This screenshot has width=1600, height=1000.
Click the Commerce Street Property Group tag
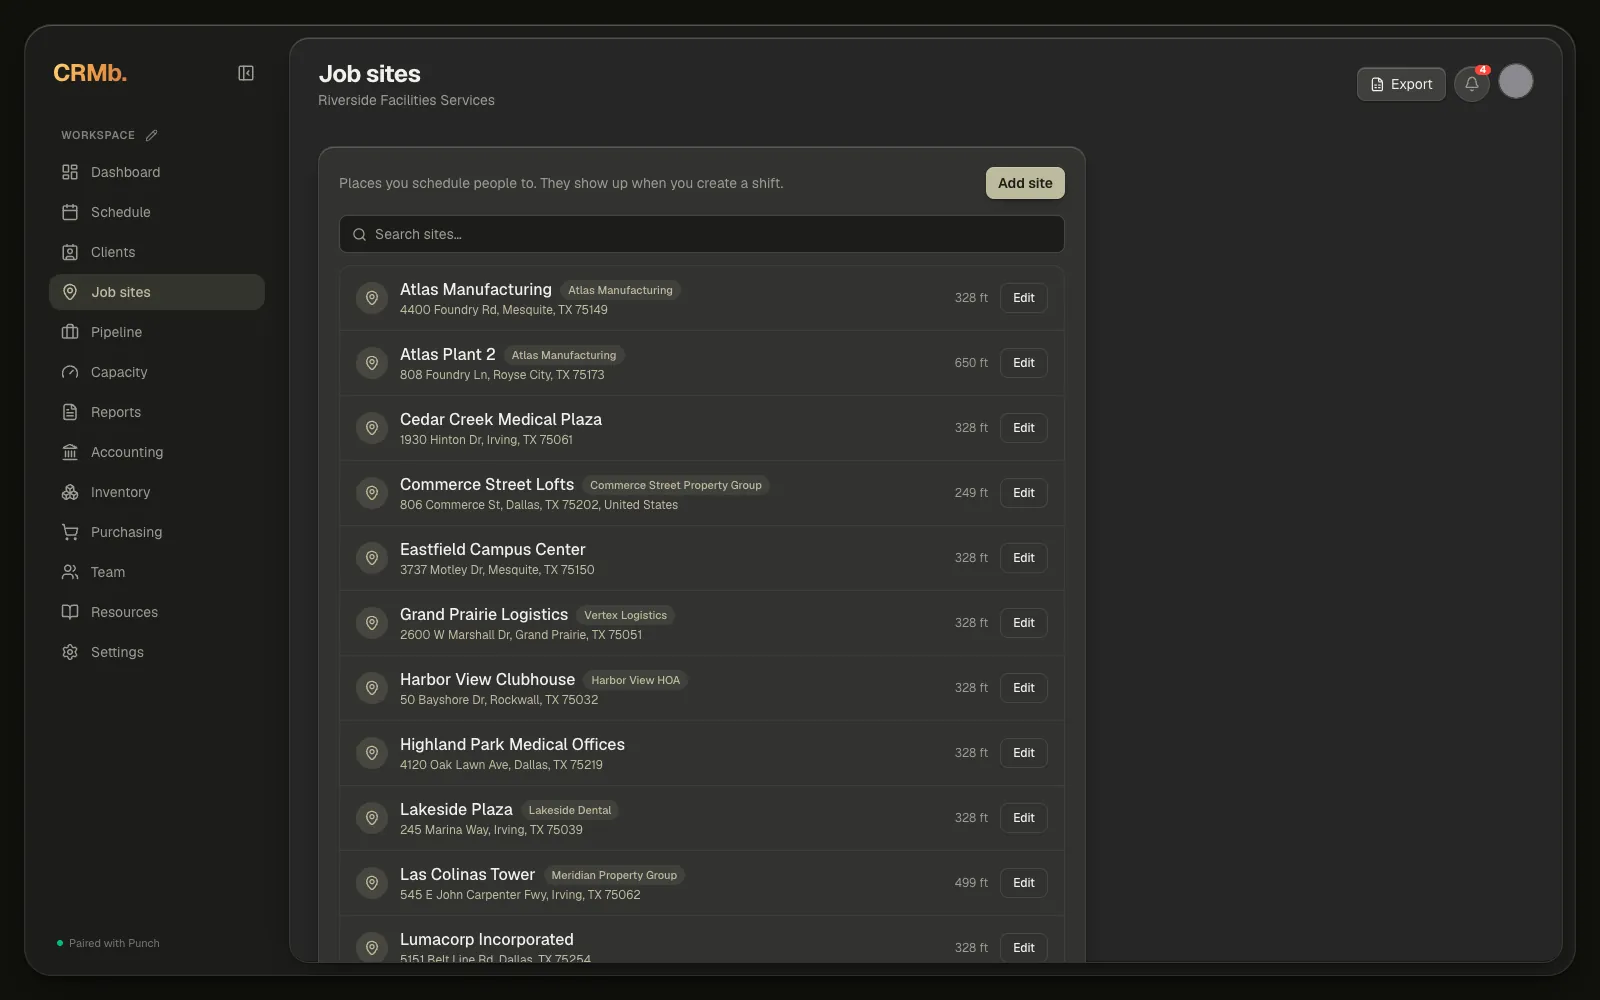point(676,485)
